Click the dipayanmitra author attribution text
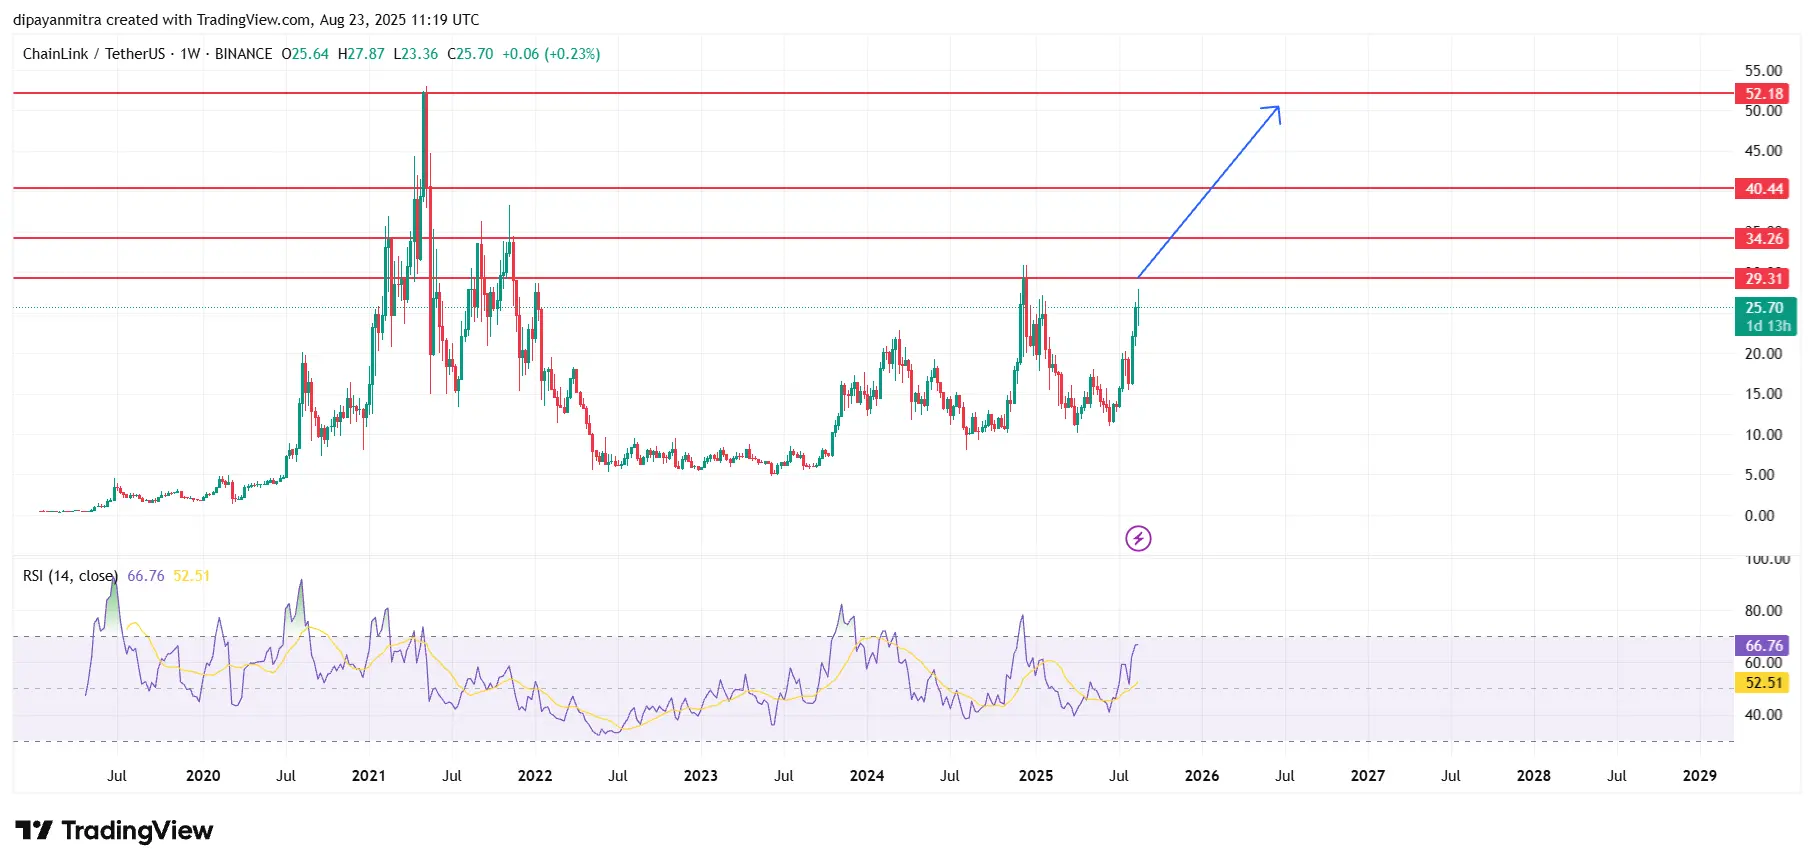The height and width of the screenshot is (868, 1814). tap(57, 20)
